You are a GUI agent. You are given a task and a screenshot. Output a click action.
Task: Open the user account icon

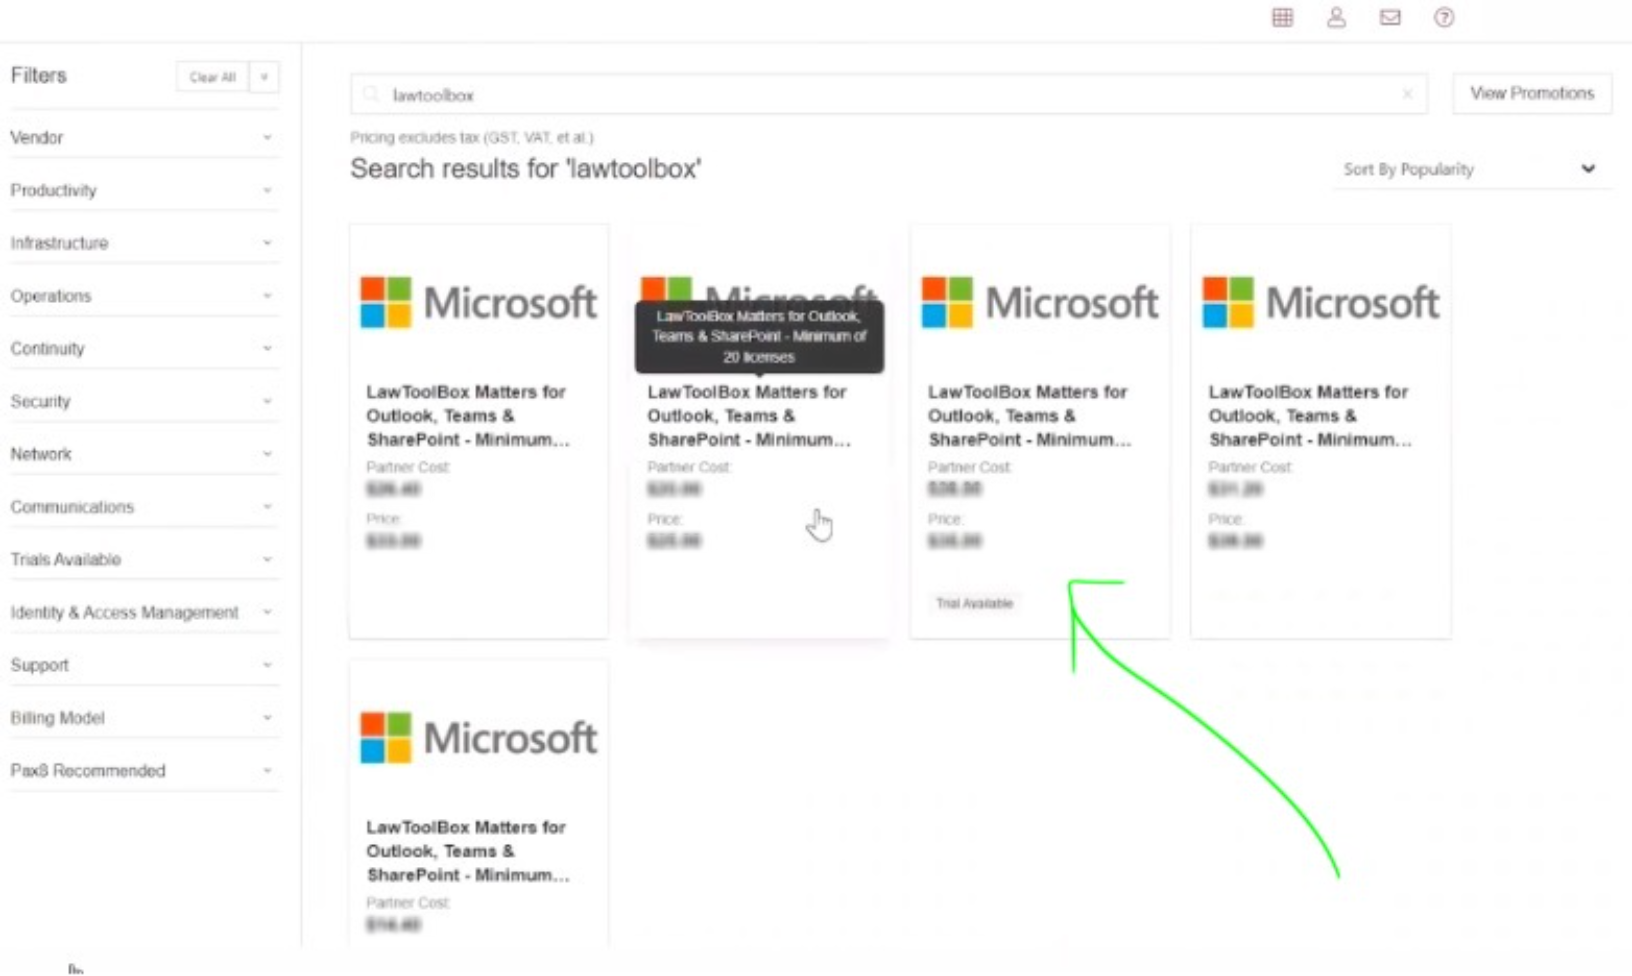[1336, 17]
